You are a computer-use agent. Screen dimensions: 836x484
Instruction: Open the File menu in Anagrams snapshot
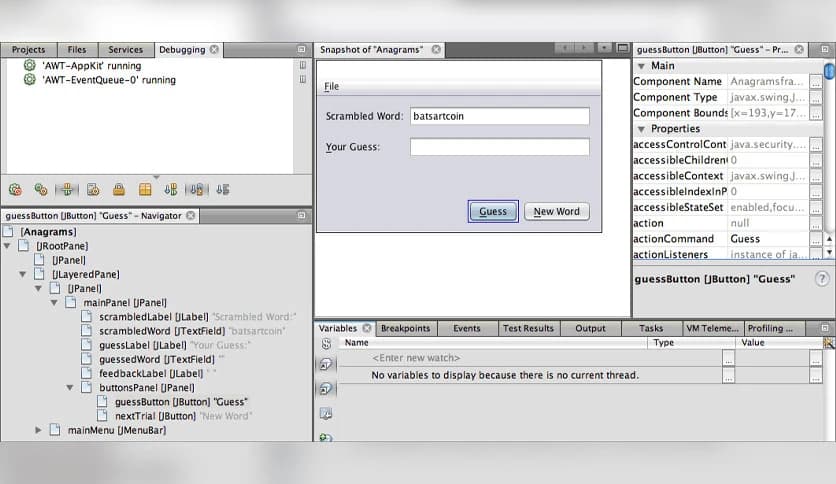pyautogui.click(x=331, y=86)
